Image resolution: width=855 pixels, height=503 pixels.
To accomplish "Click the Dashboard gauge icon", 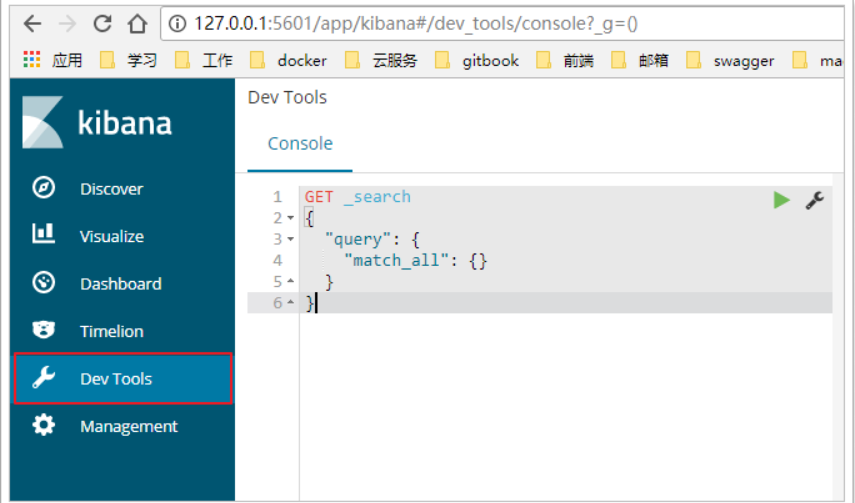I will coord(43,283).
